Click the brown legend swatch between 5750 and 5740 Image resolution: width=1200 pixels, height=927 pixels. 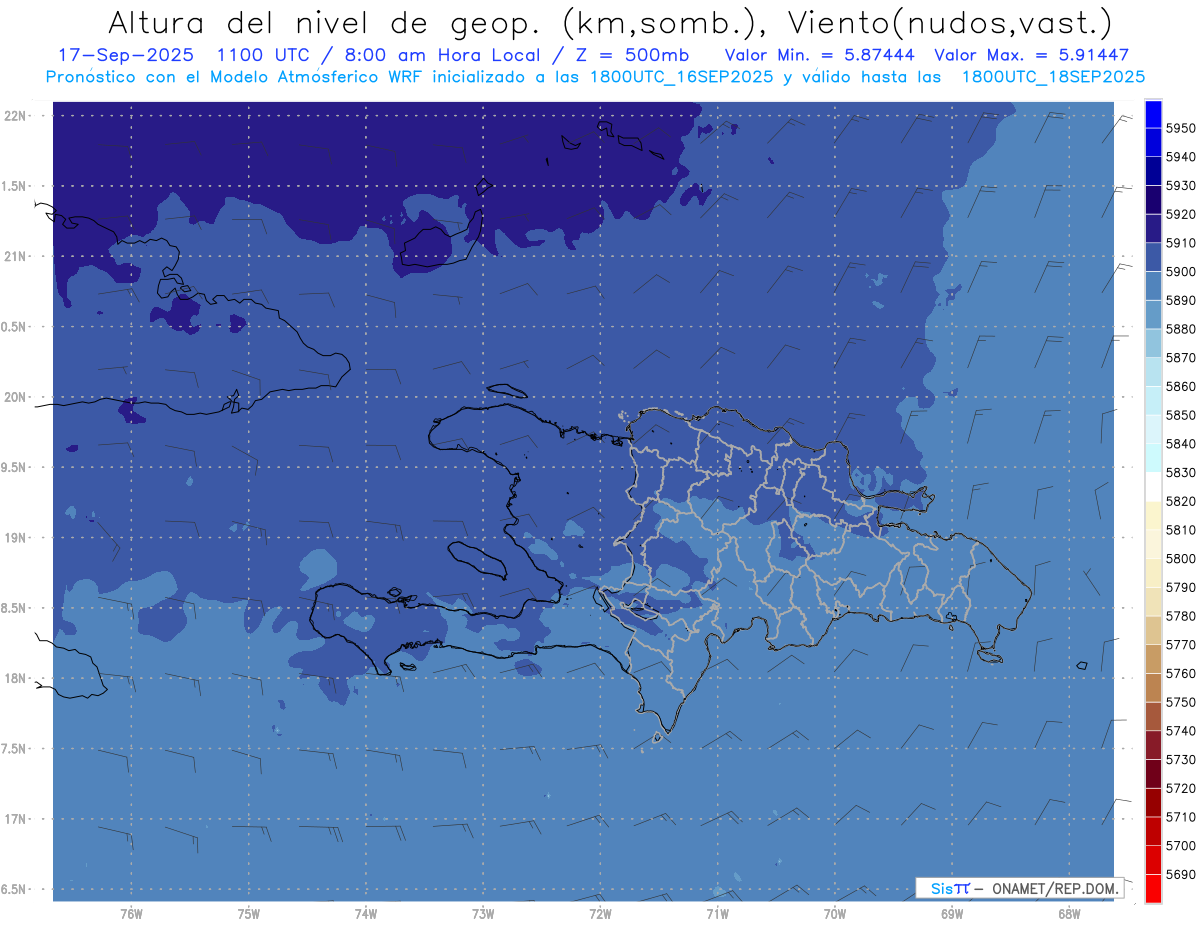1153,716
